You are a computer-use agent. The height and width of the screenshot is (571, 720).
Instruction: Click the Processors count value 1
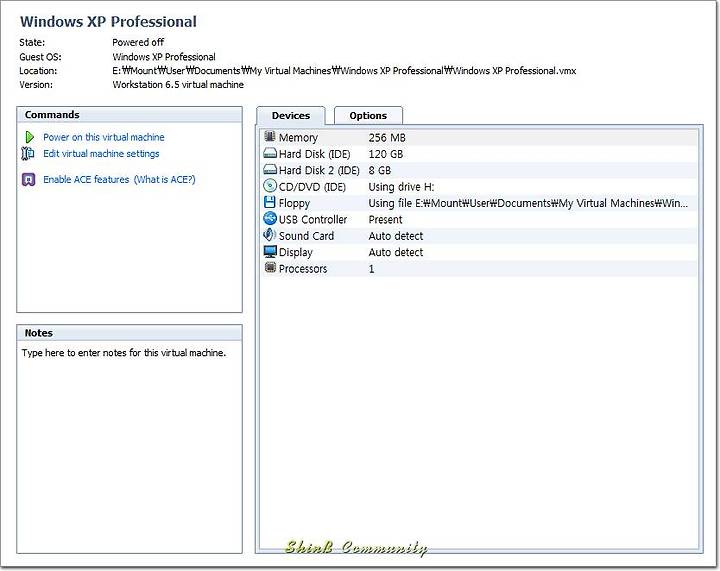(371, 269)
